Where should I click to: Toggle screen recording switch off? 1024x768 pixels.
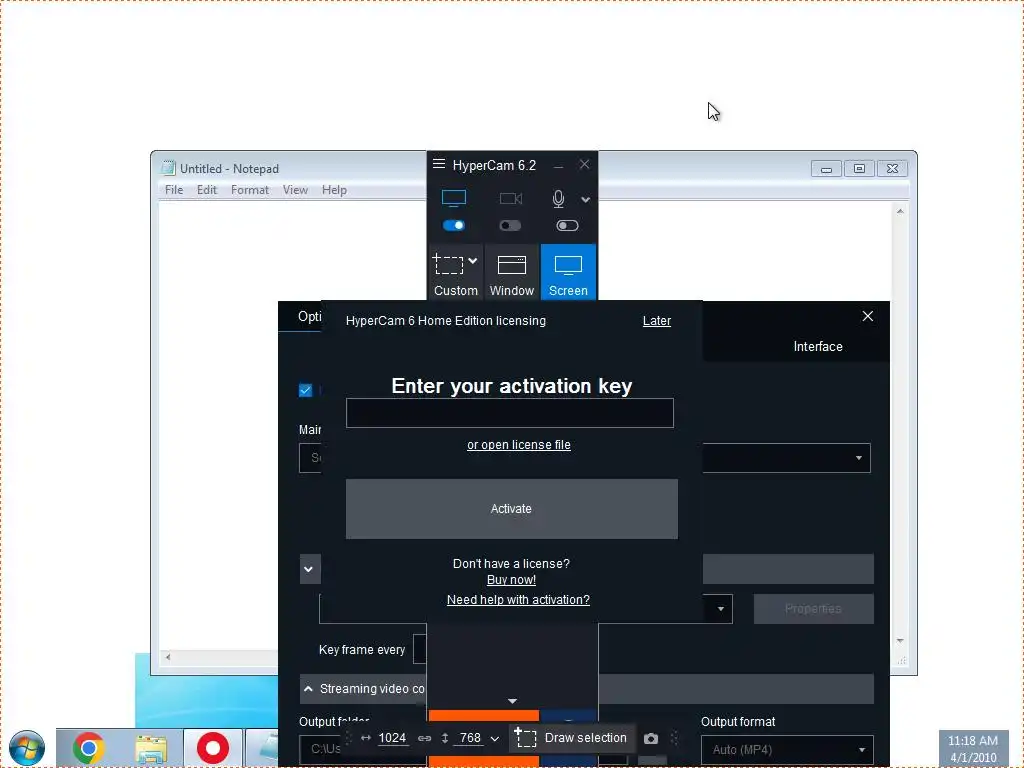[x=454, y=225]
